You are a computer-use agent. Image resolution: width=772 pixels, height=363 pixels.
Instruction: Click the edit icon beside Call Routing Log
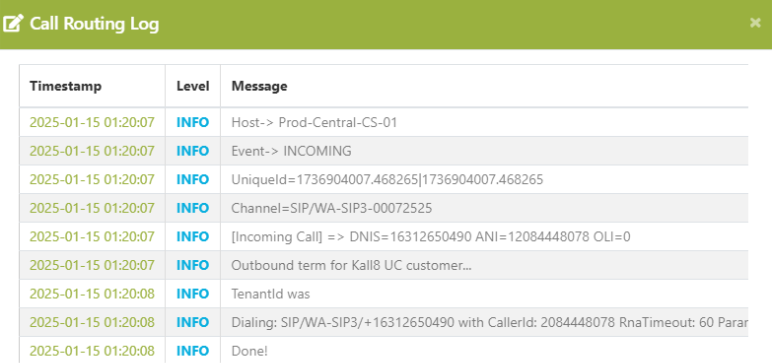pyautogui.click(x=13, y=23)
